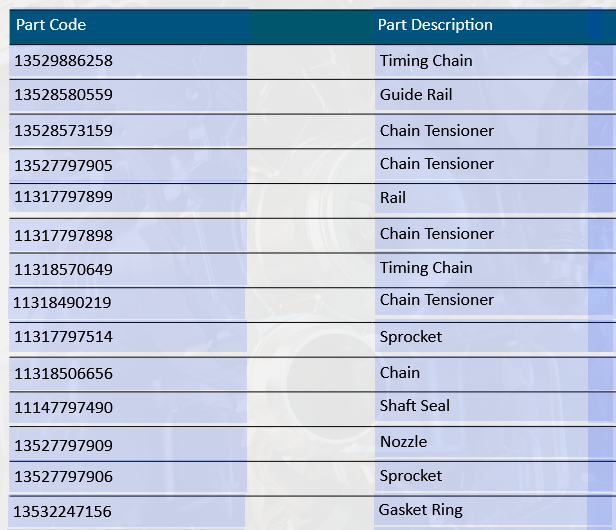The image size is (616, 530).
Task: Select the Gasket Ring description cell
Action: tap(421, 510)
